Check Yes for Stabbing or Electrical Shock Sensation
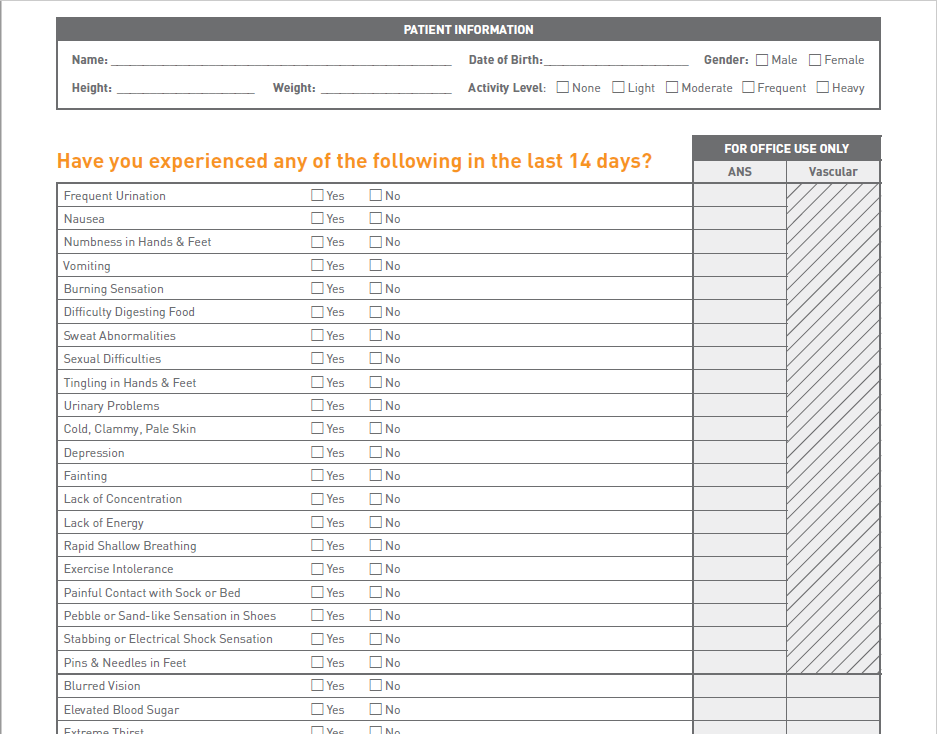Screen dimensions: 937x734 click(317, 638)
